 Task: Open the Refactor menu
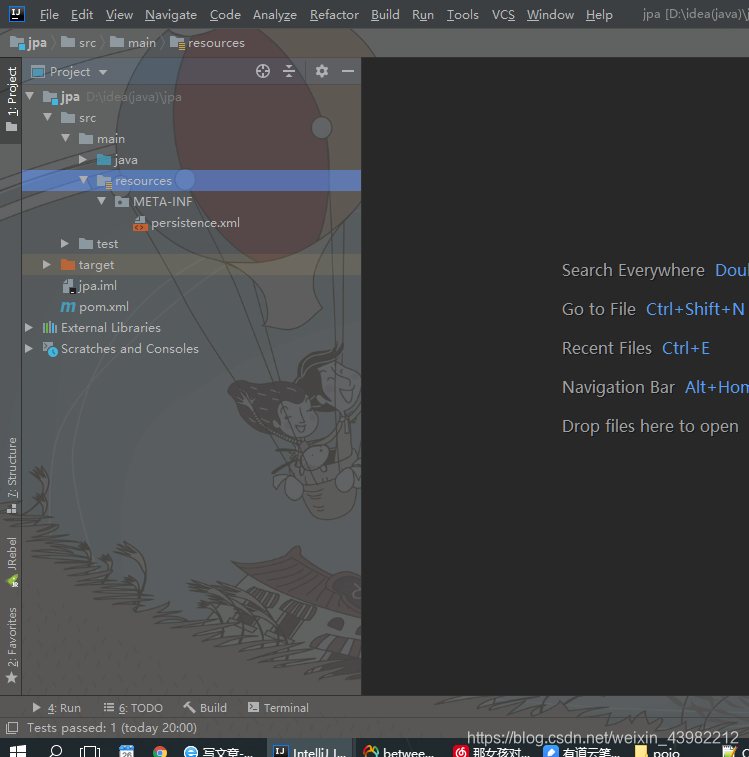coord(334,15)
